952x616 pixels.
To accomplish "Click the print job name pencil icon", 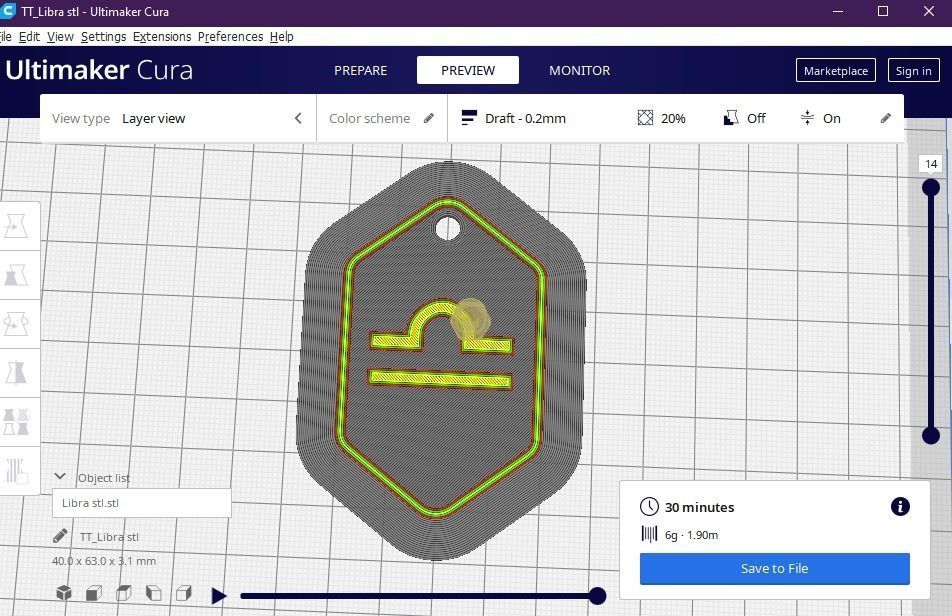I will tap(60, 536).
